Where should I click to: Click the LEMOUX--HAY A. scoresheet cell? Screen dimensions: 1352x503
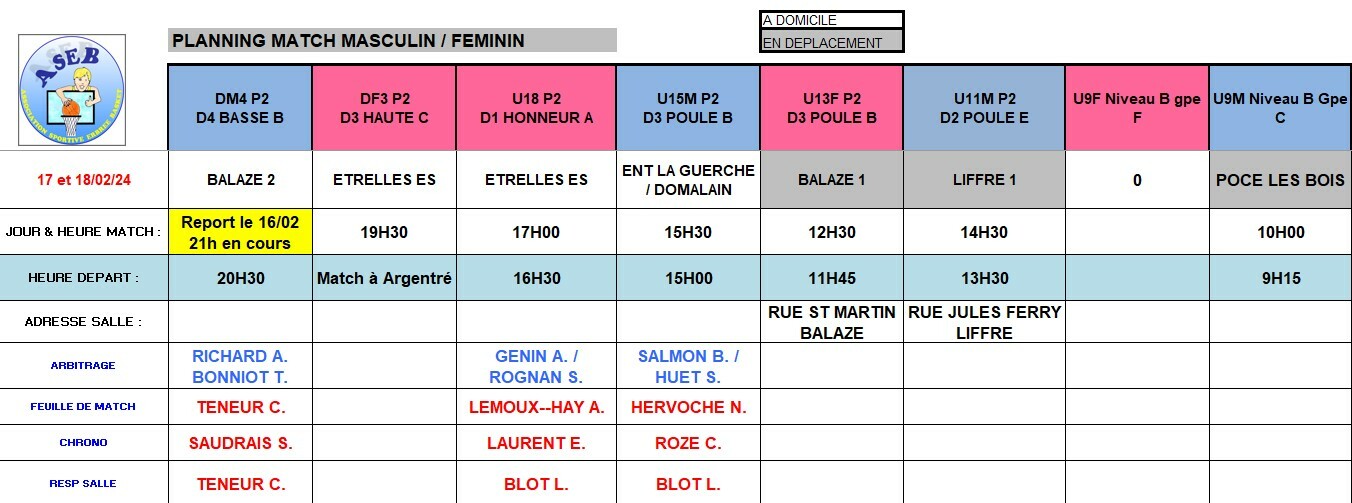(536, 407)
